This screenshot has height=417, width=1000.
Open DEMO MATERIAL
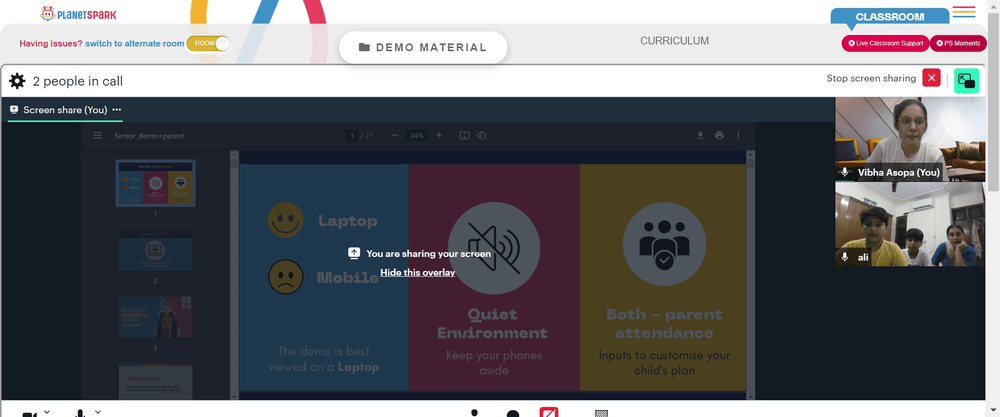click(x=423, y=47)
